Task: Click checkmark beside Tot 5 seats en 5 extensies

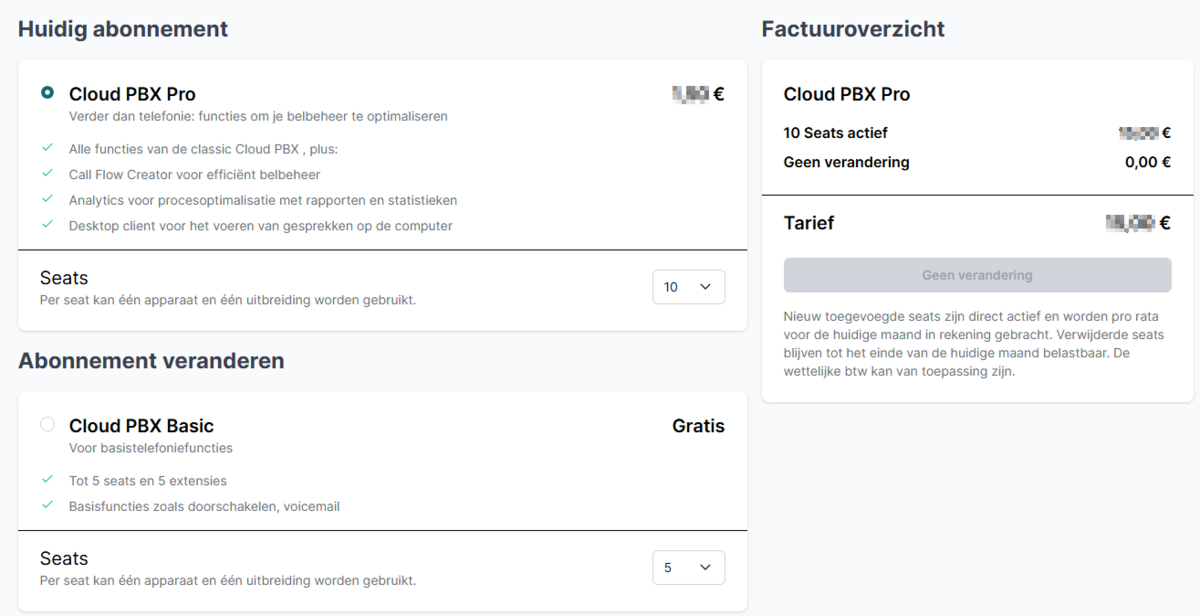Action: [x=47, y=480]
